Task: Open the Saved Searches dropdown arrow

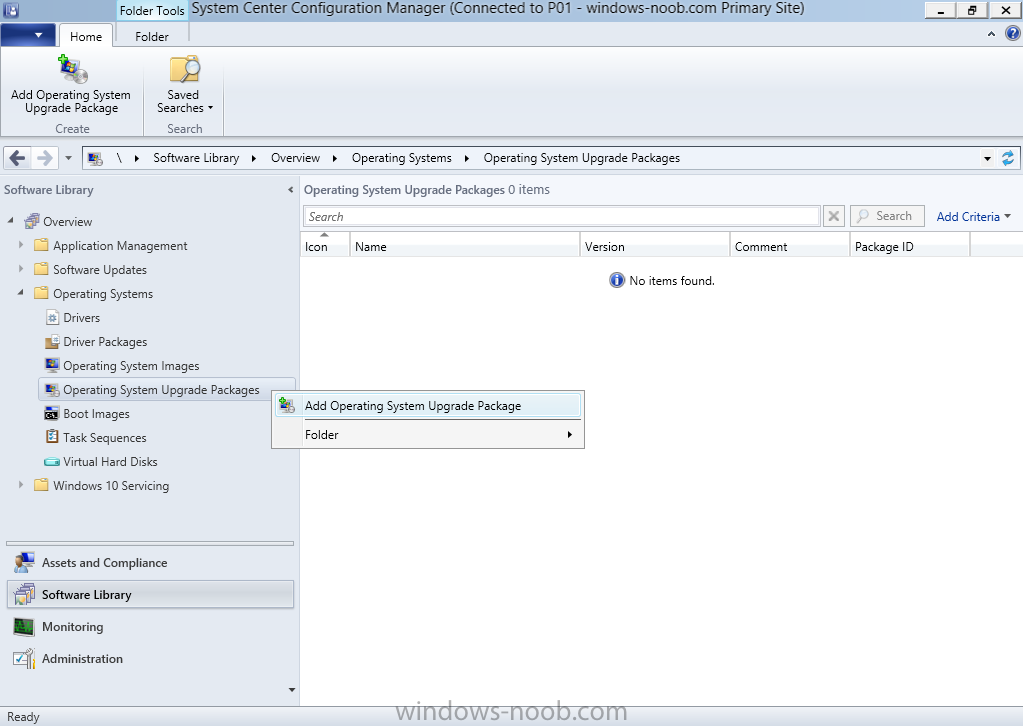Action: tap(210, 108)
